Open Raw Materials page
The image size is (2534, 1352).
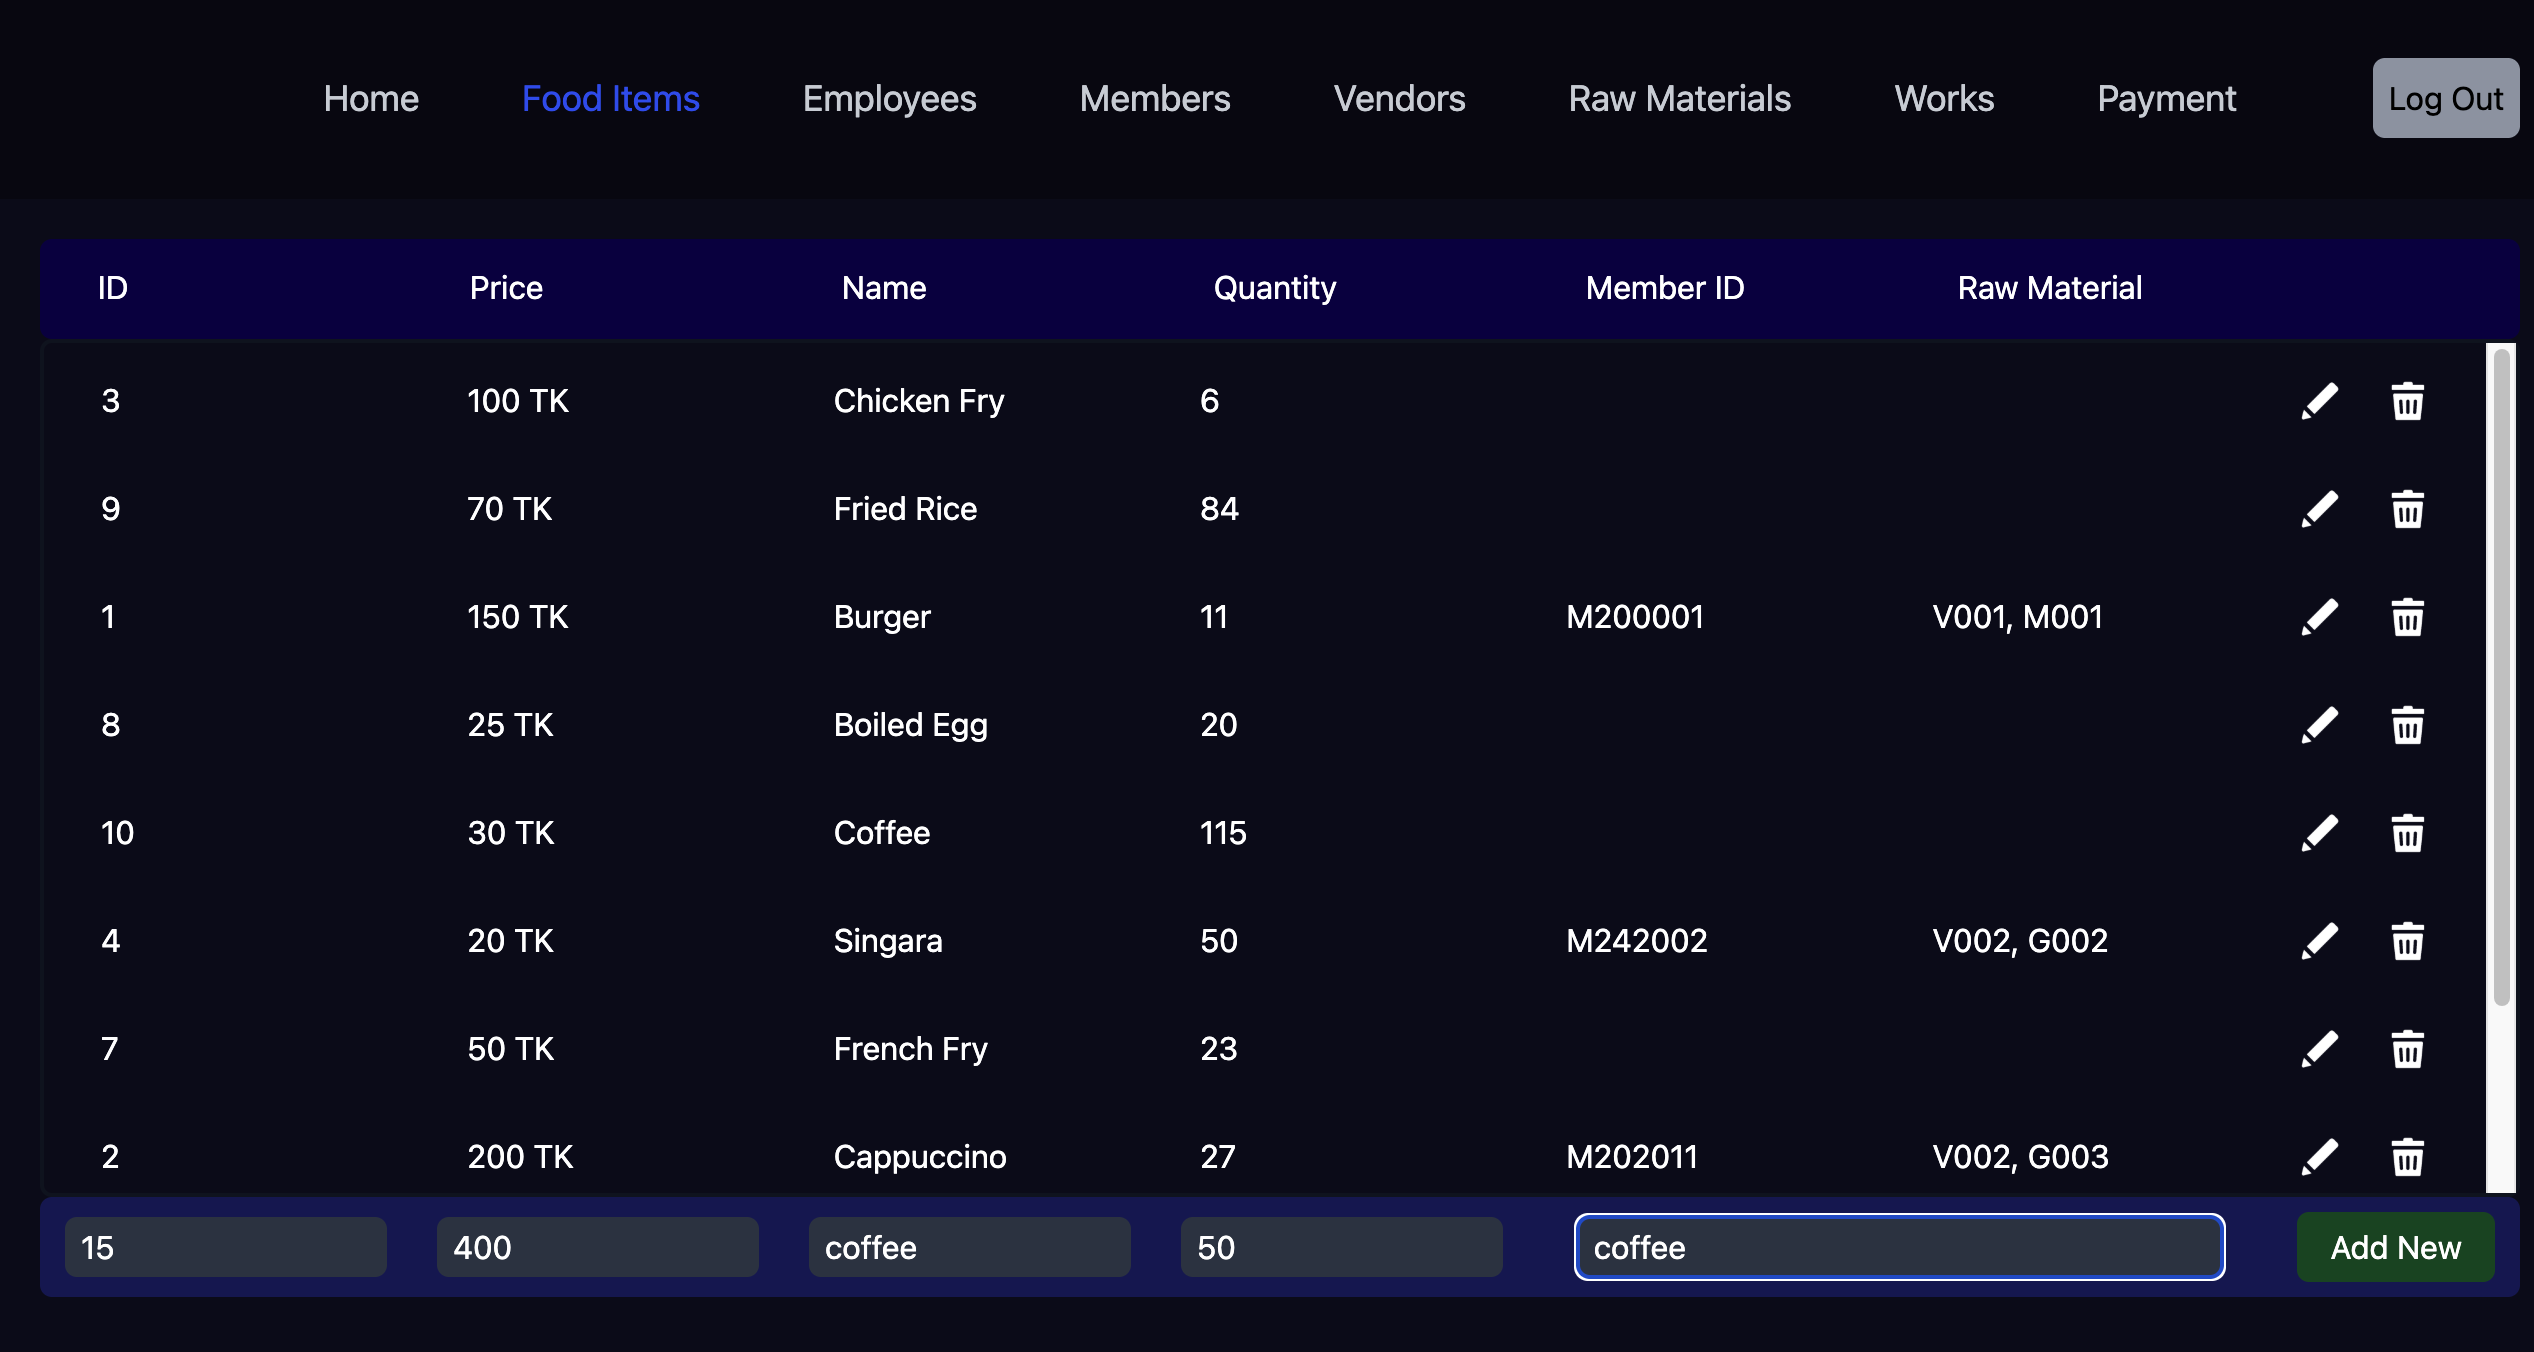tap(1679, 98)
